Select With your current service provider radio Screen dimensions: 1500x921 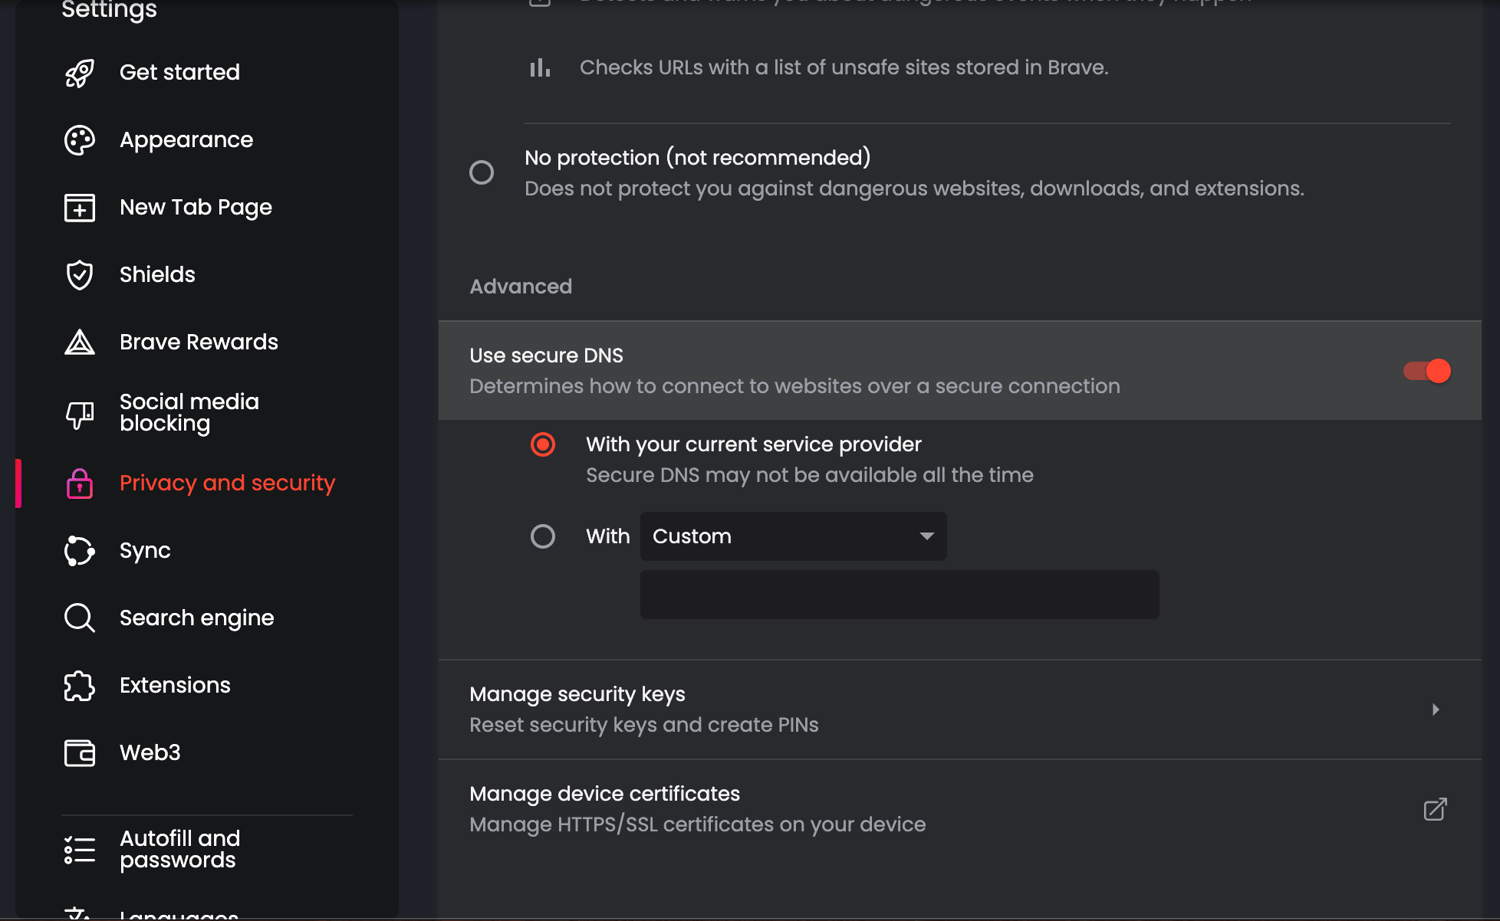click(x=543, y=445)
